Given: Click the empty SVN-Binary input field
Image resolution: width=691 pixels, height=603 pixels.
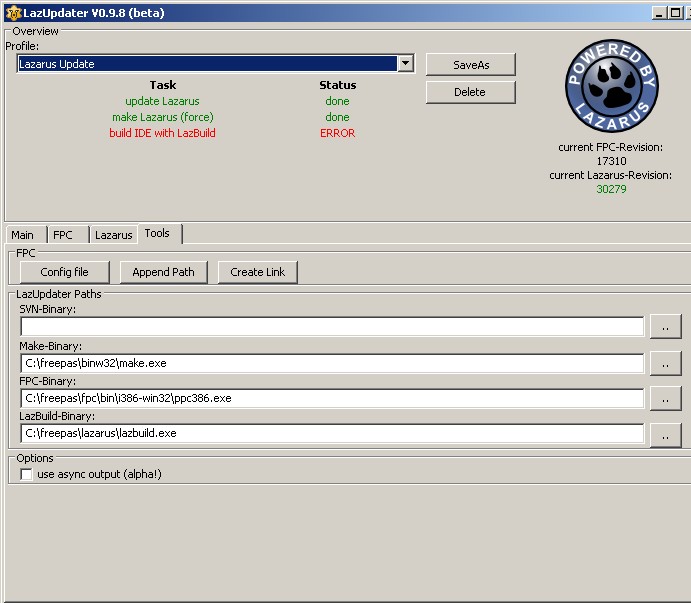Looking at the screenshot, I should coord(331,326).
